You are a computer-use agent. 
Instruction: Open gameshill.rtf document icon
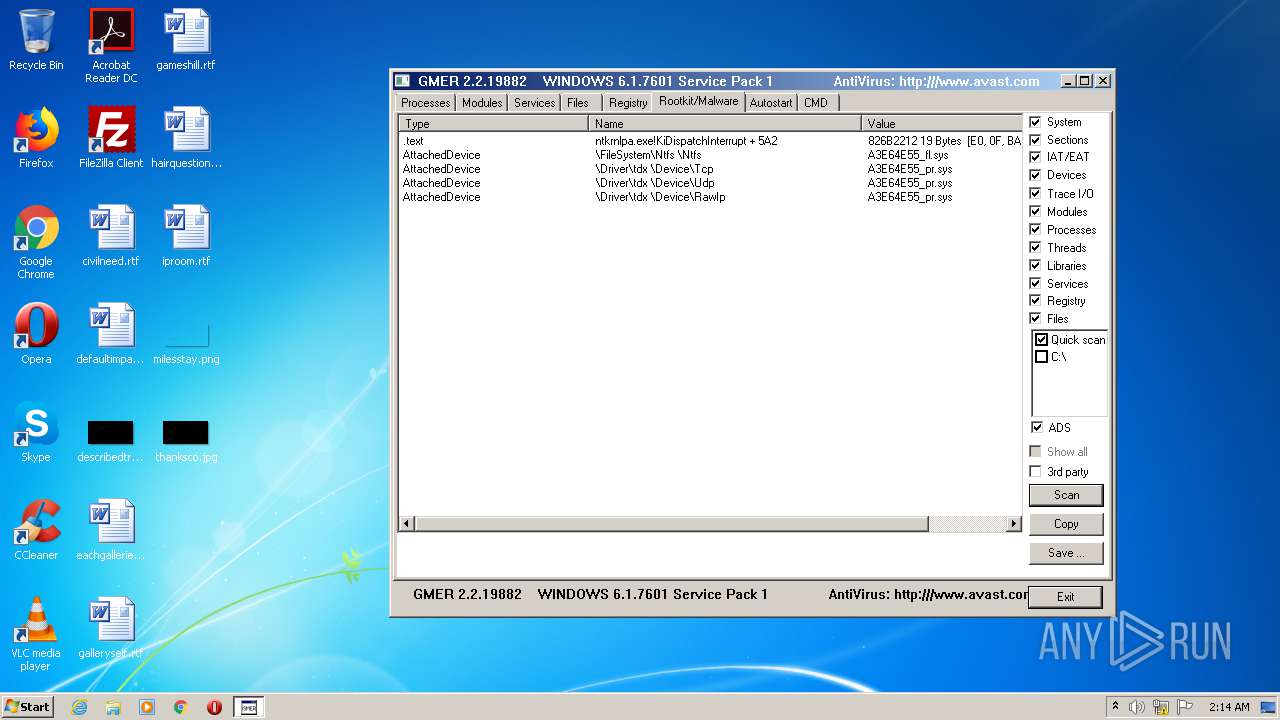[186, 40]
